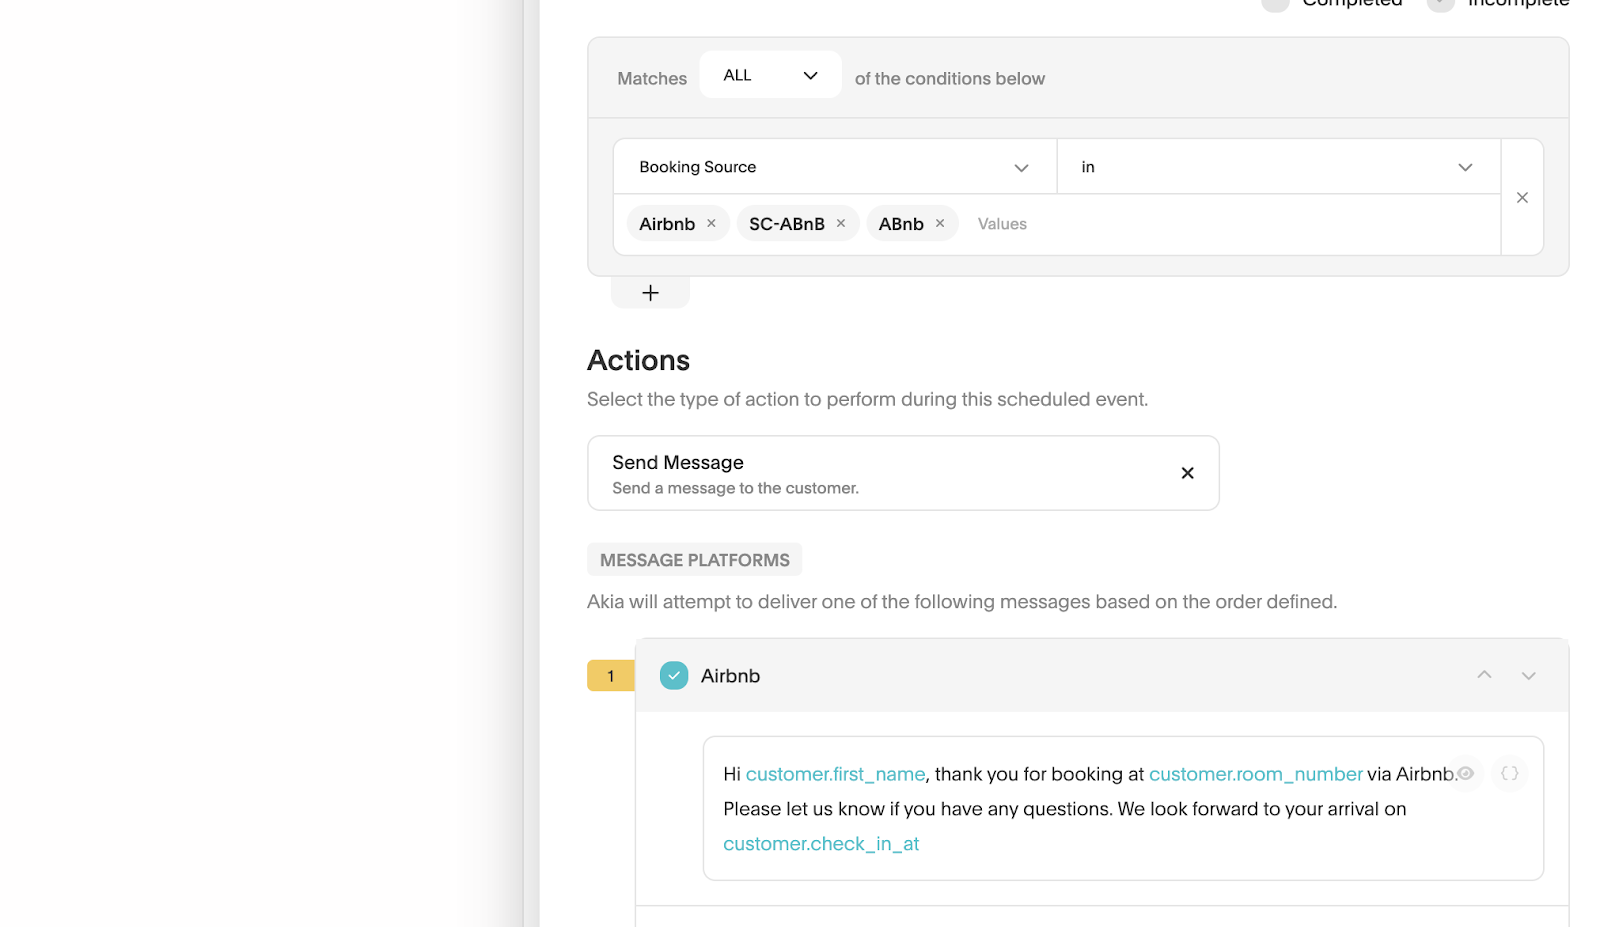
Task: Toggle the Completed status option
Action: coord(1275,4)
